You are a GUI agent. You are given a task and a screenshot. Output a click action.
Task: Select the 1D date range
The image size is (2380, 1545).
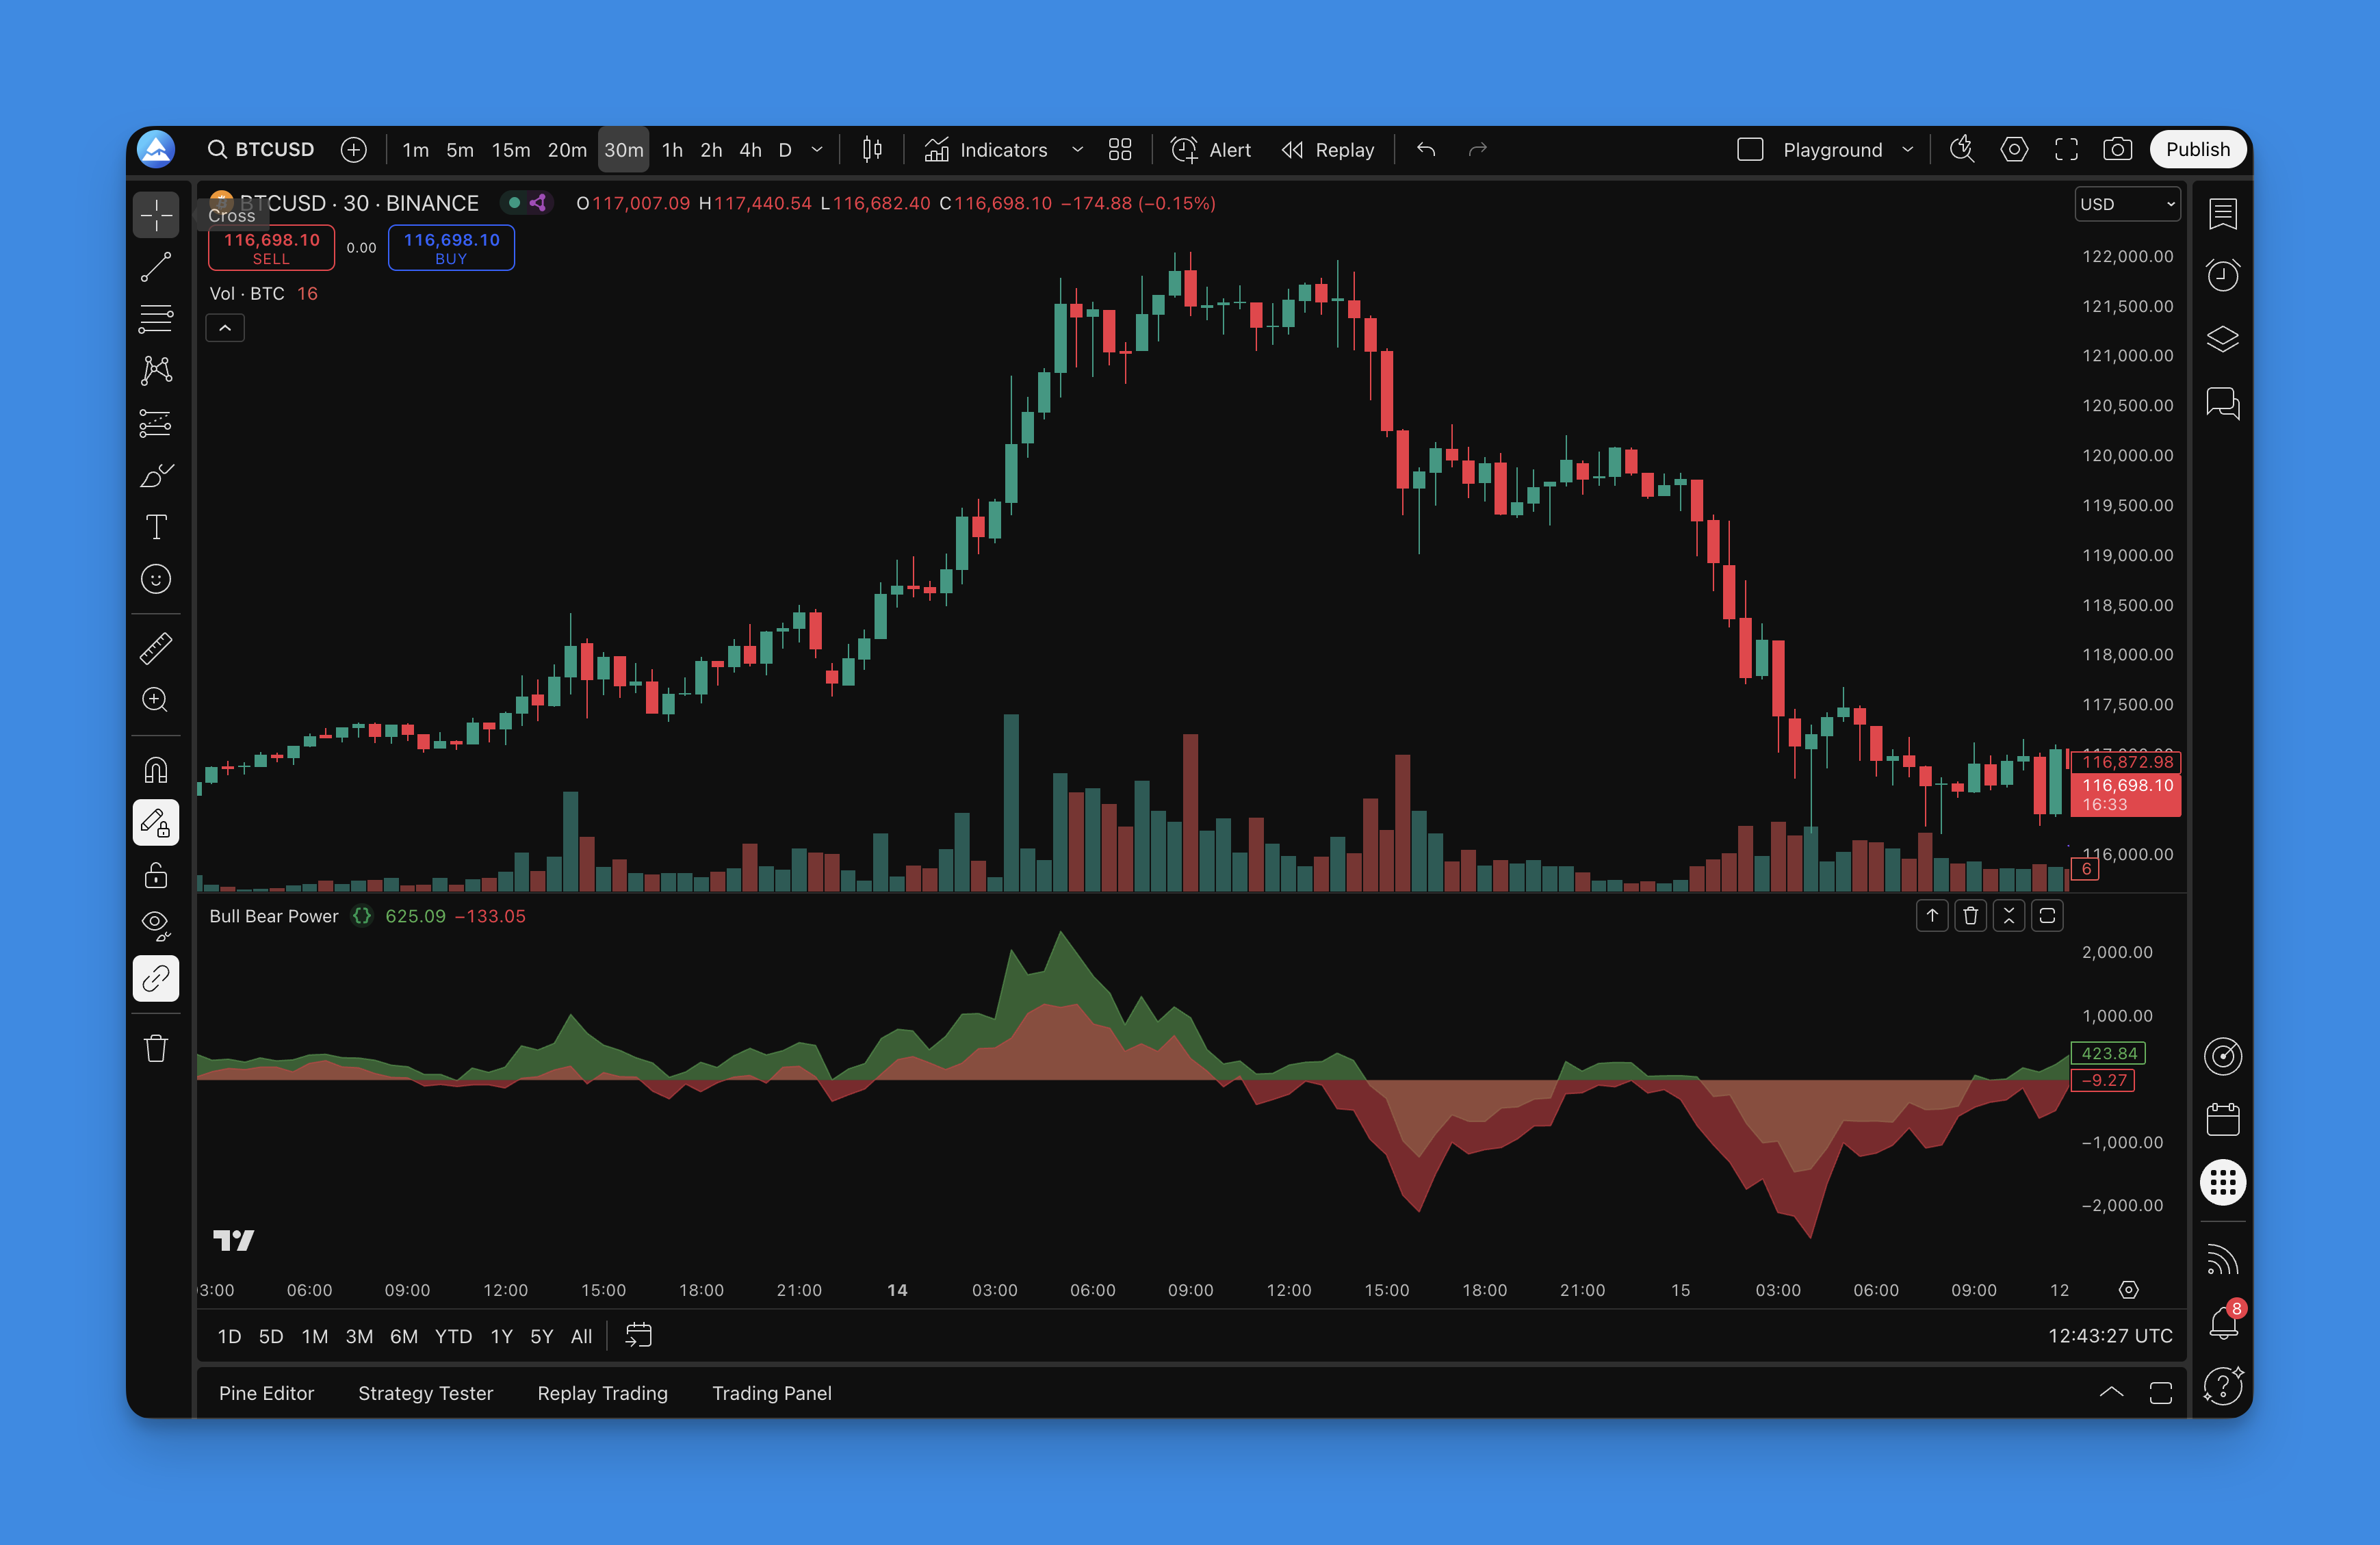click(x=229, y=1336)
